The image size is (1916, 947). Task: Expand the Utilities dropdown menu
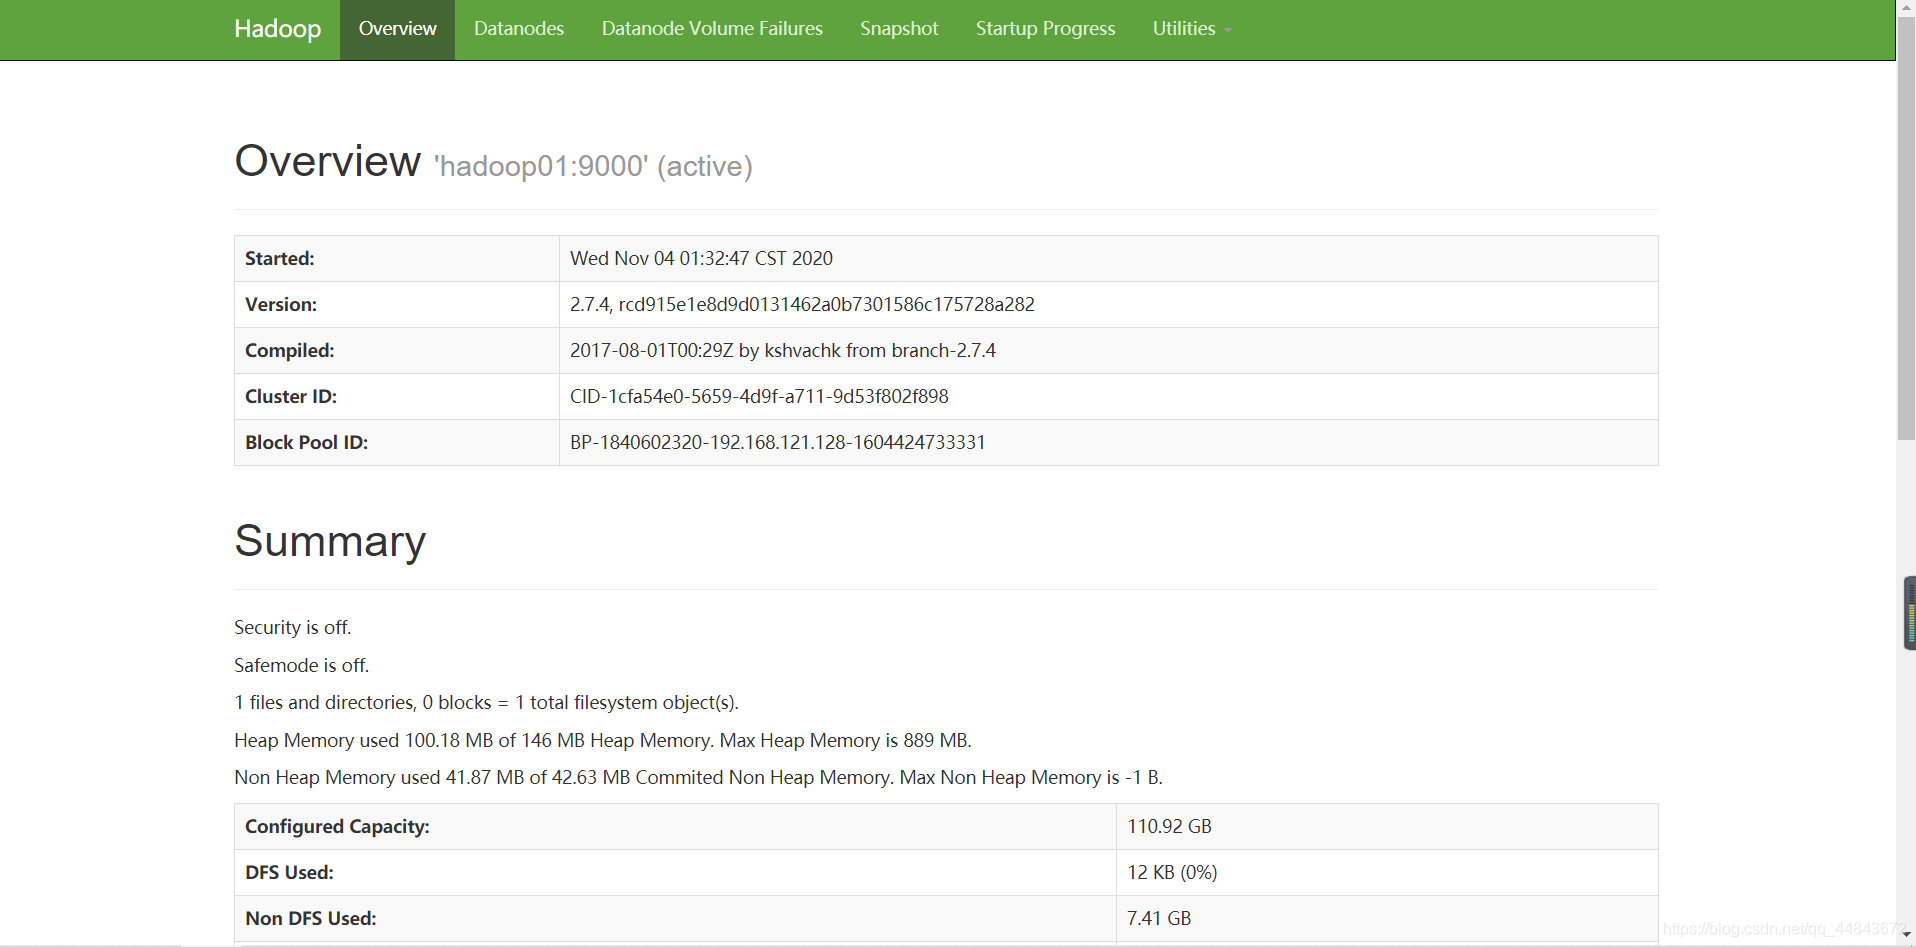pyautogui.click(x=1192, y=29)
